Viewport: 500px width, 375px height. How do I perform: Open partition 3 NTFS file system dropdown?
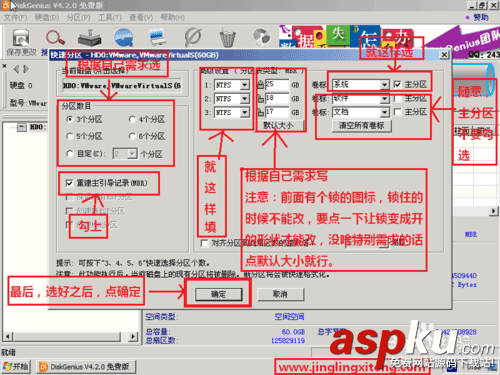(x=245, y=112)
